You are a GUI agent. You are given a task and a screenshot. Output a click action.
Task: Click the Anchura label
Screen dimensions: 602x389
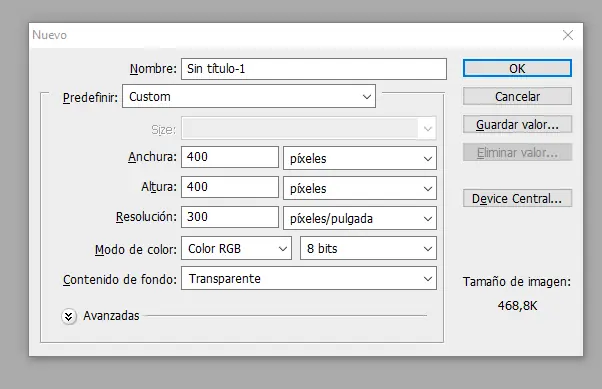coord(152,157)
